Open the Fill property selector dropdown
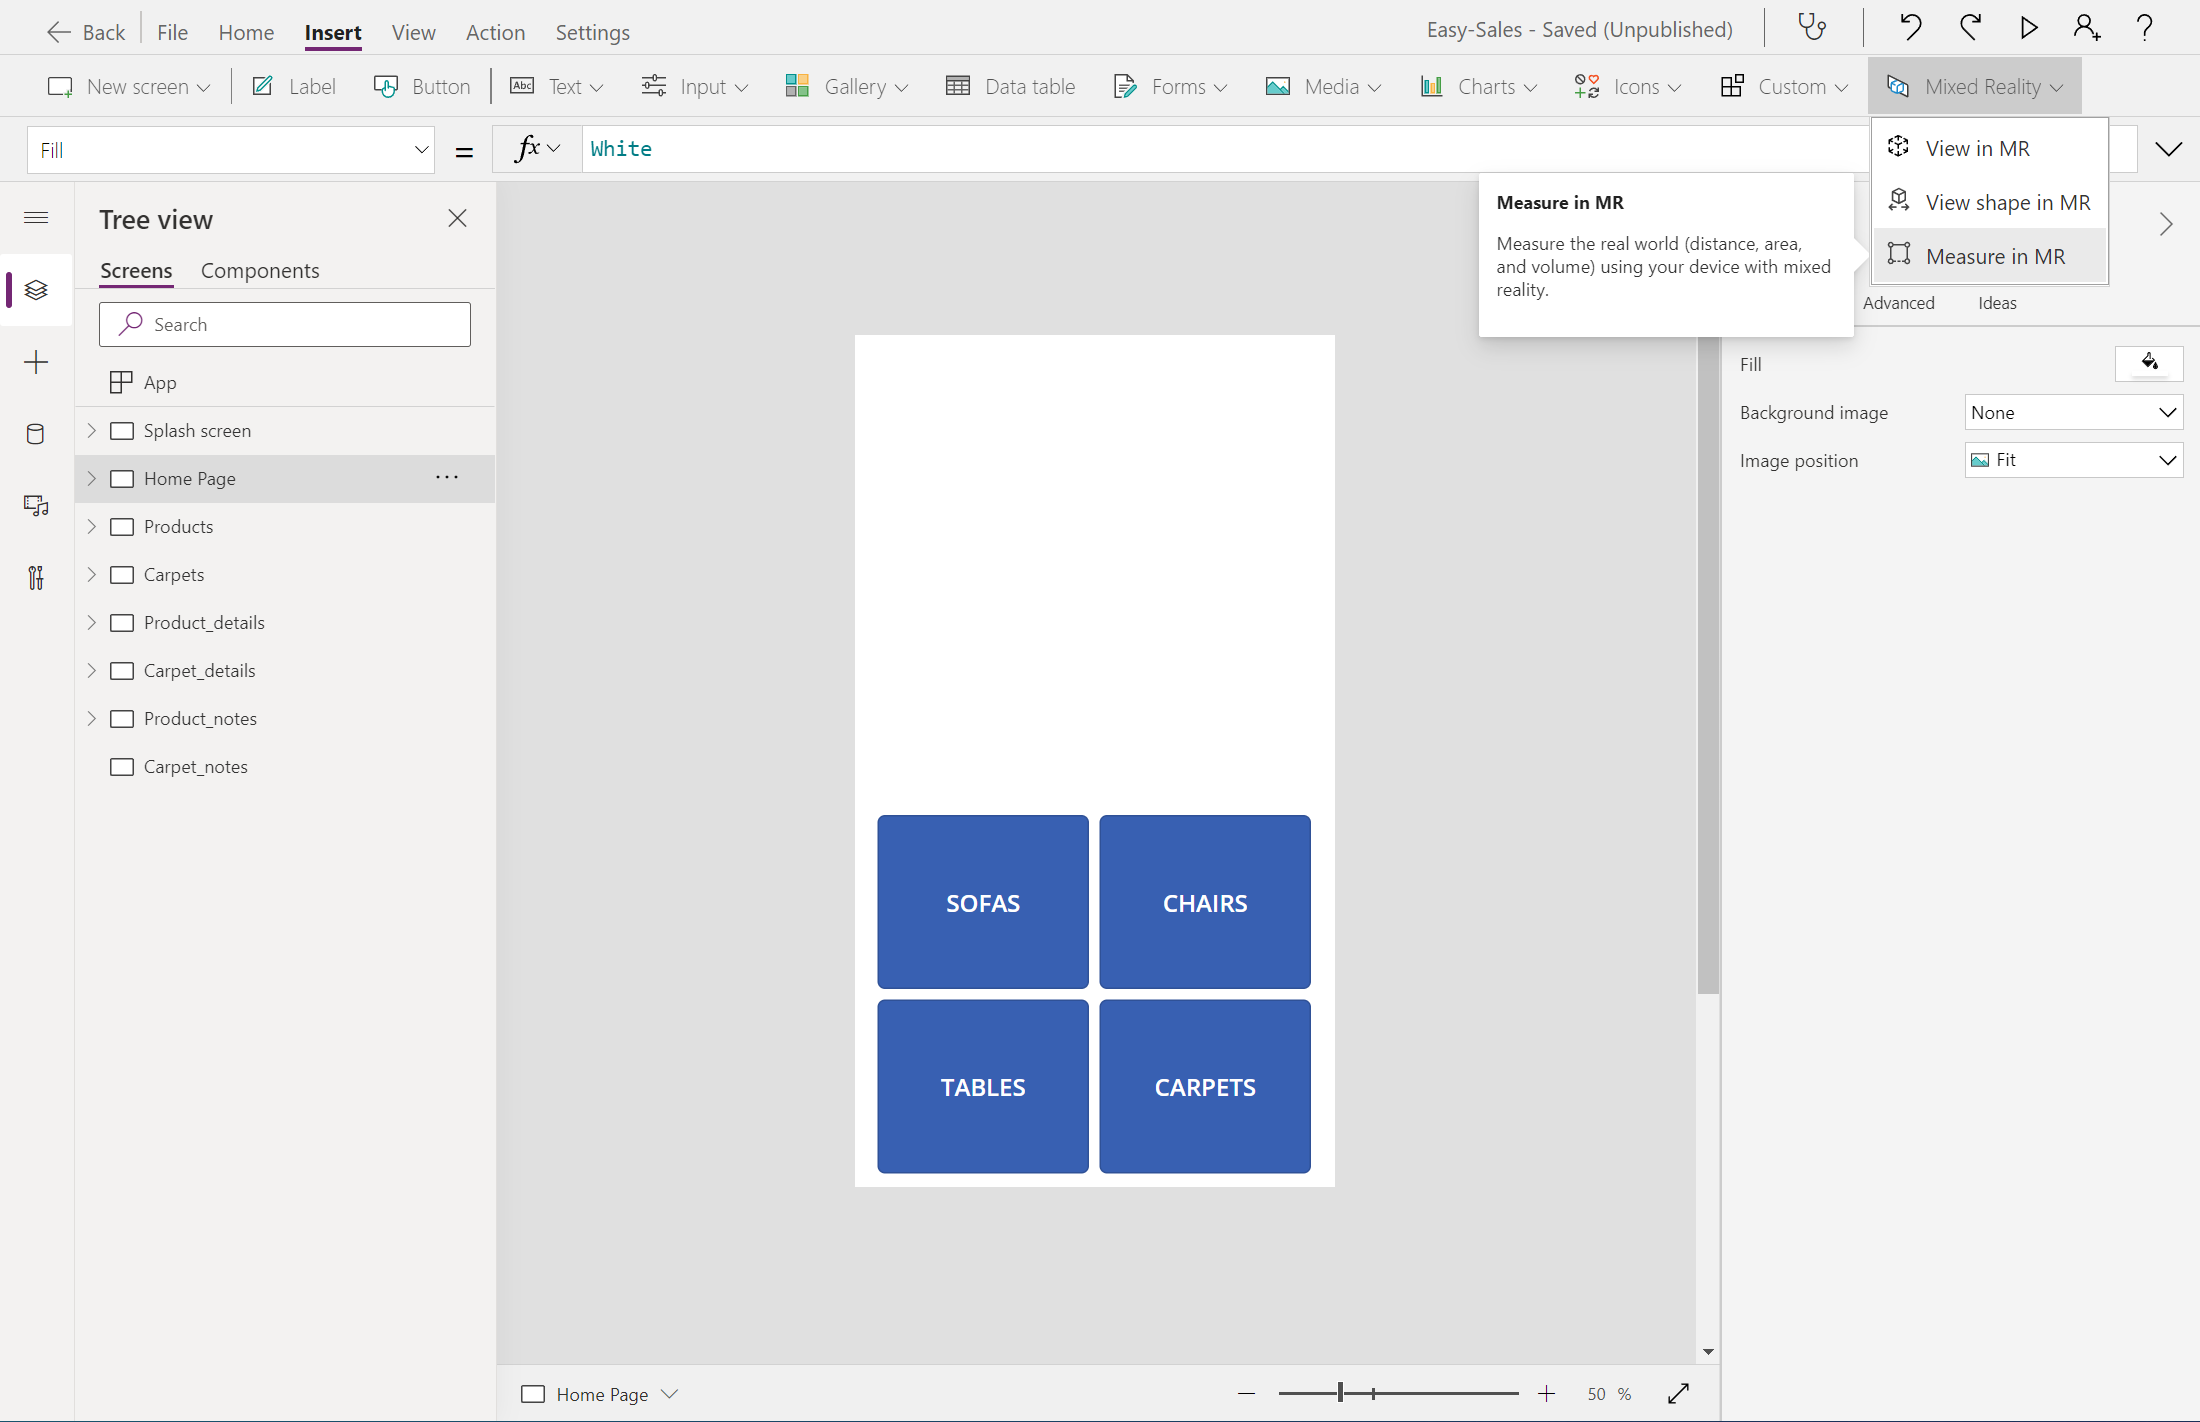The image size is (2200, 1422). coord(231,150)
